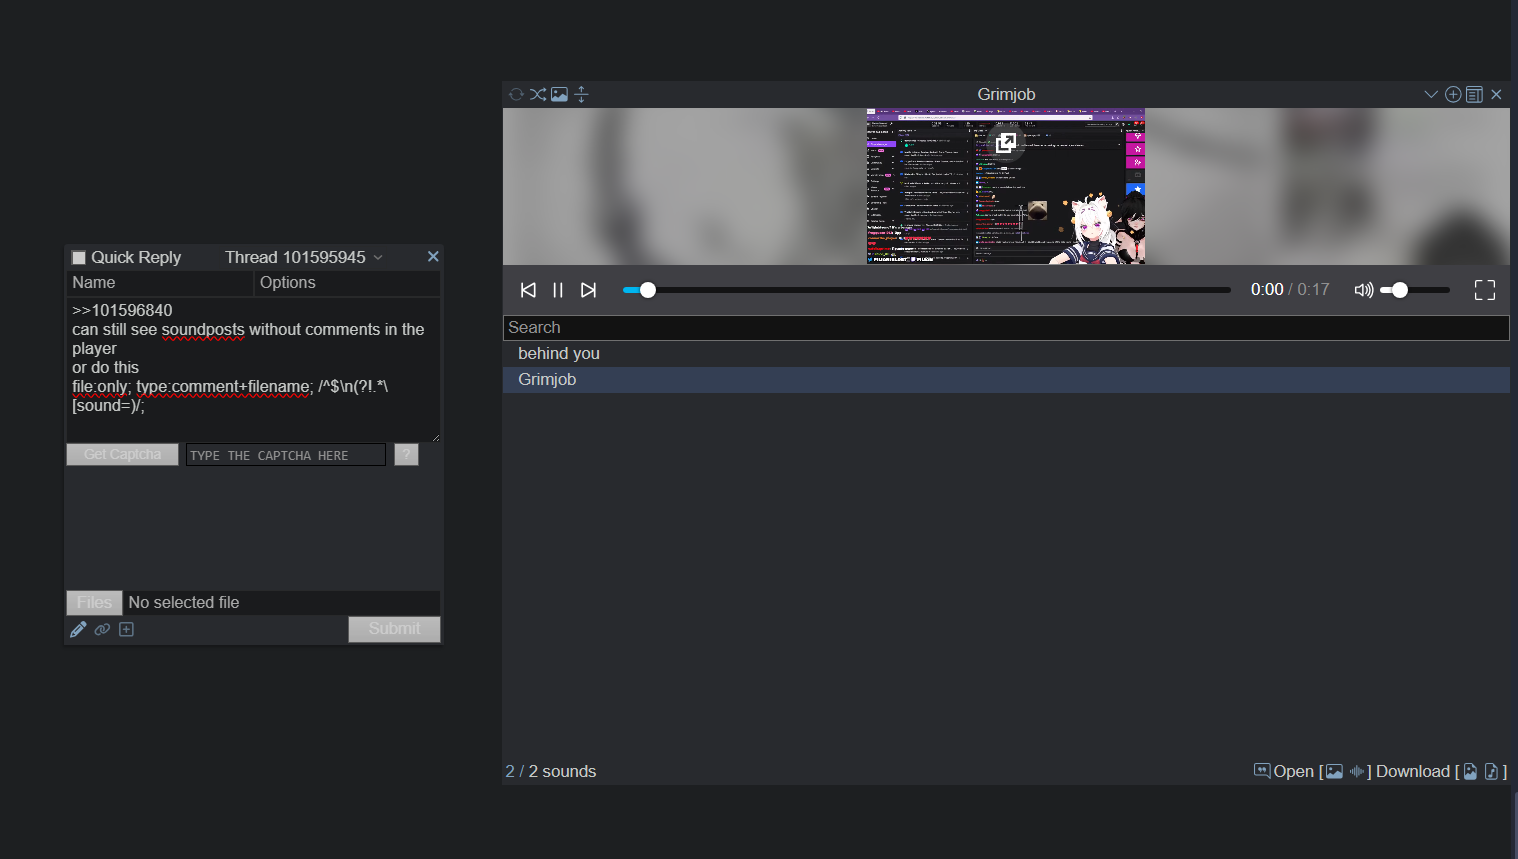The width and height of the screenshot is (1518, 859).
Task: Select the 'behind you' playlist entry
Action: click(1006, 354)
